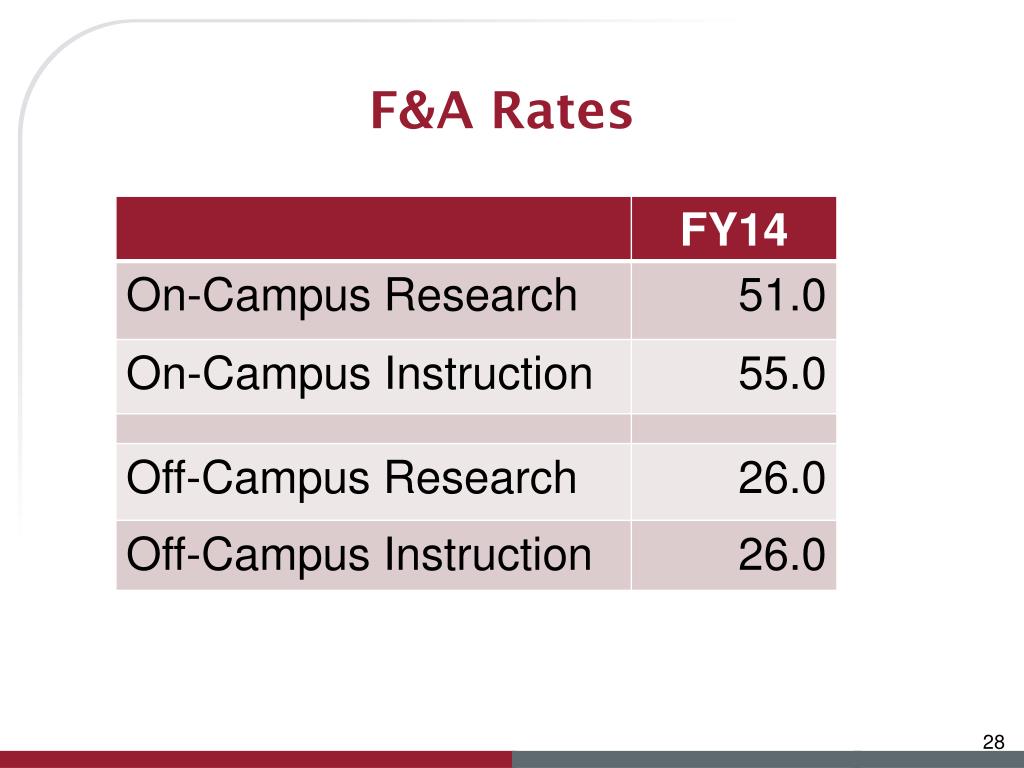Click the Off-Campus Research row label

(351, 477)
